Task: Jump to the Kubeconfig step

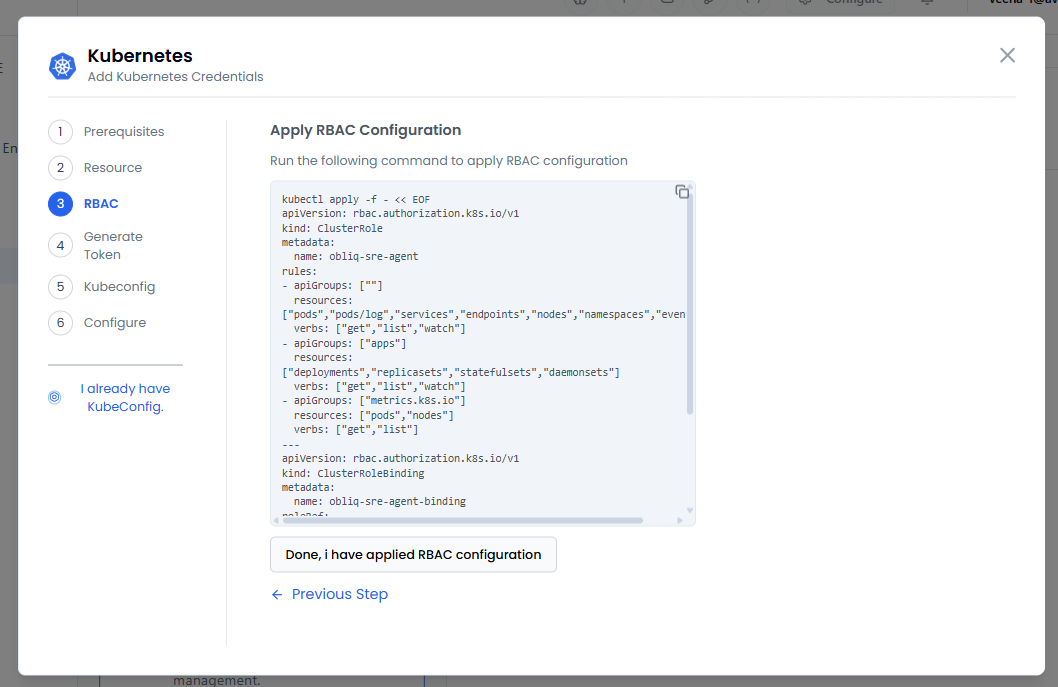Action: pyautogui.click(x=119, y=287)
